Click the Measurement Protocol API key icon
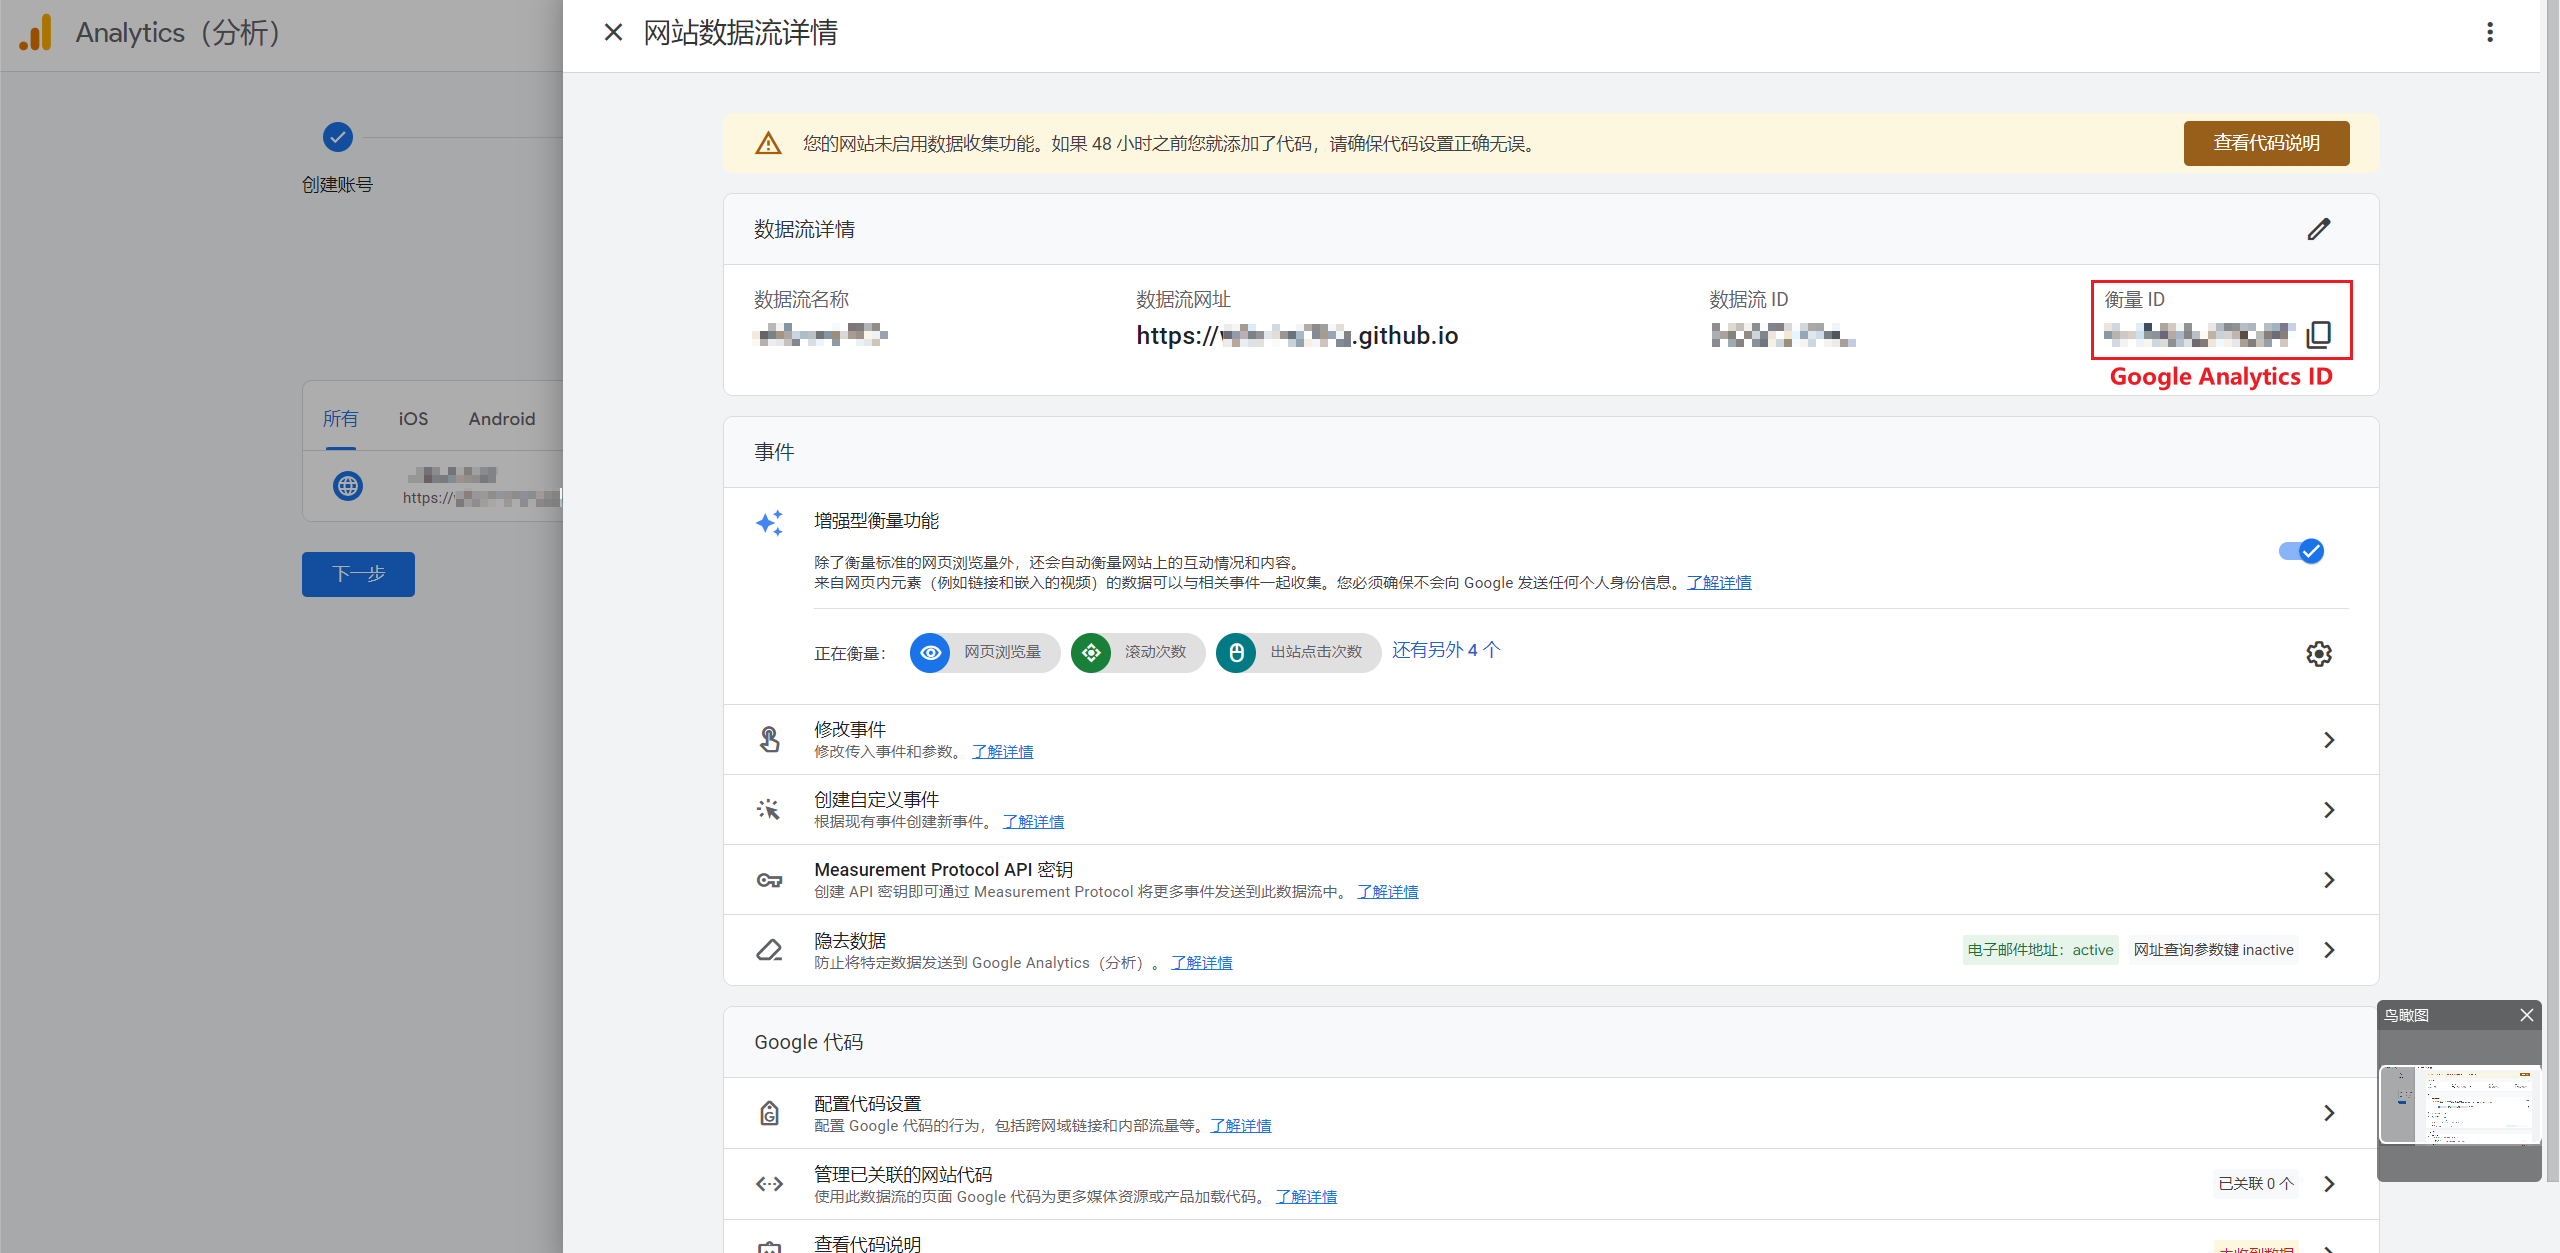The height and width of the screenshot is (1253, 2560). click(769, 880)
